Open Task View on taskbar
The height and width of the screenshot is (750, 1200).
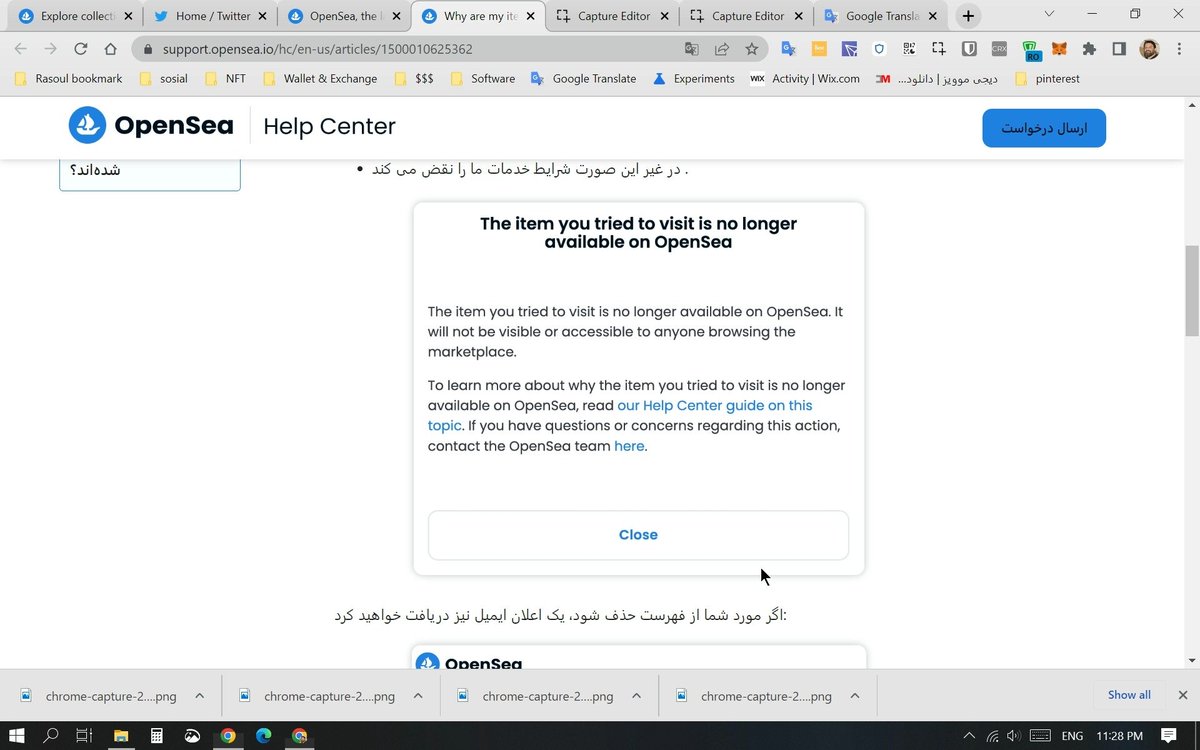(85, 736)
